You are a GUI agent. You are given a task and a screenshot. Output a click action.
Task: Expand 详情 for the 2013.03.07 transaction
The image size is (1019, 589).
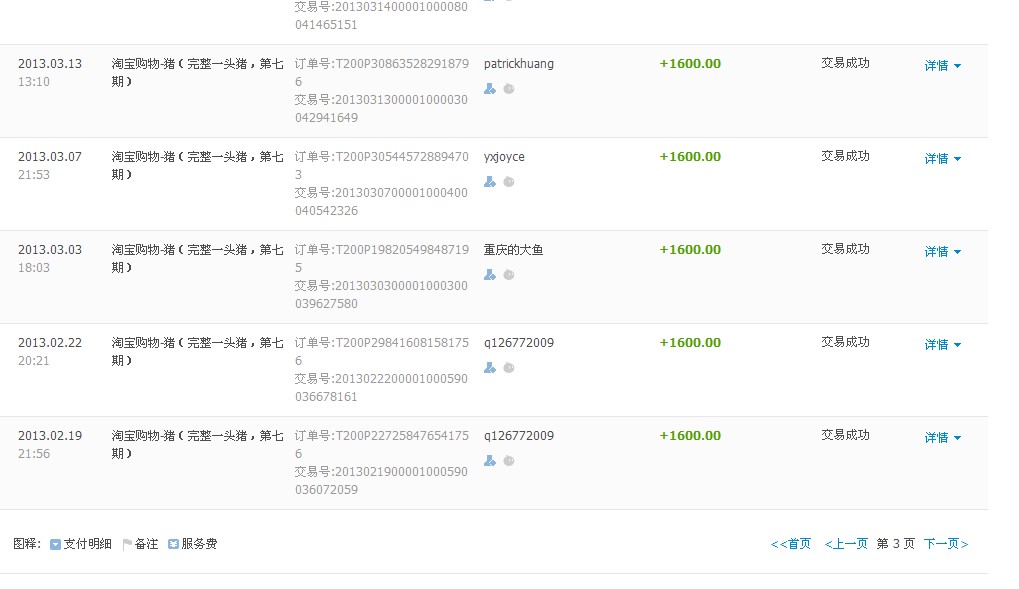point(942,159)
